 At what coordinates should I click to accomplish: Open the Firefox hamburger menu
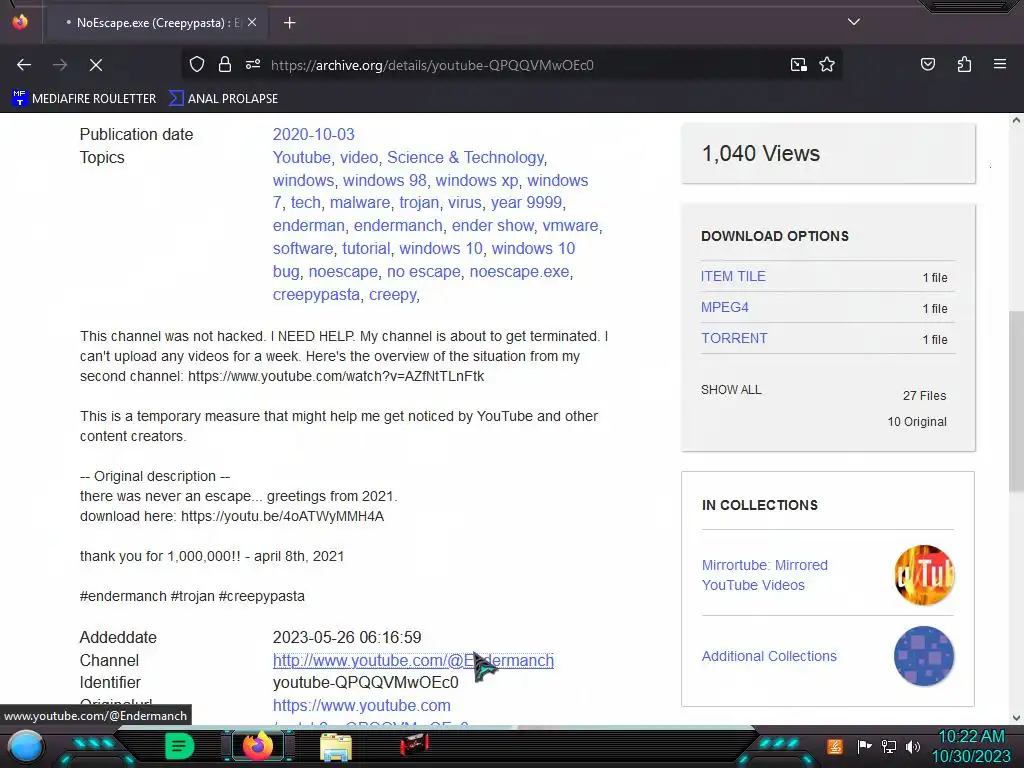[x=999, y=64]
